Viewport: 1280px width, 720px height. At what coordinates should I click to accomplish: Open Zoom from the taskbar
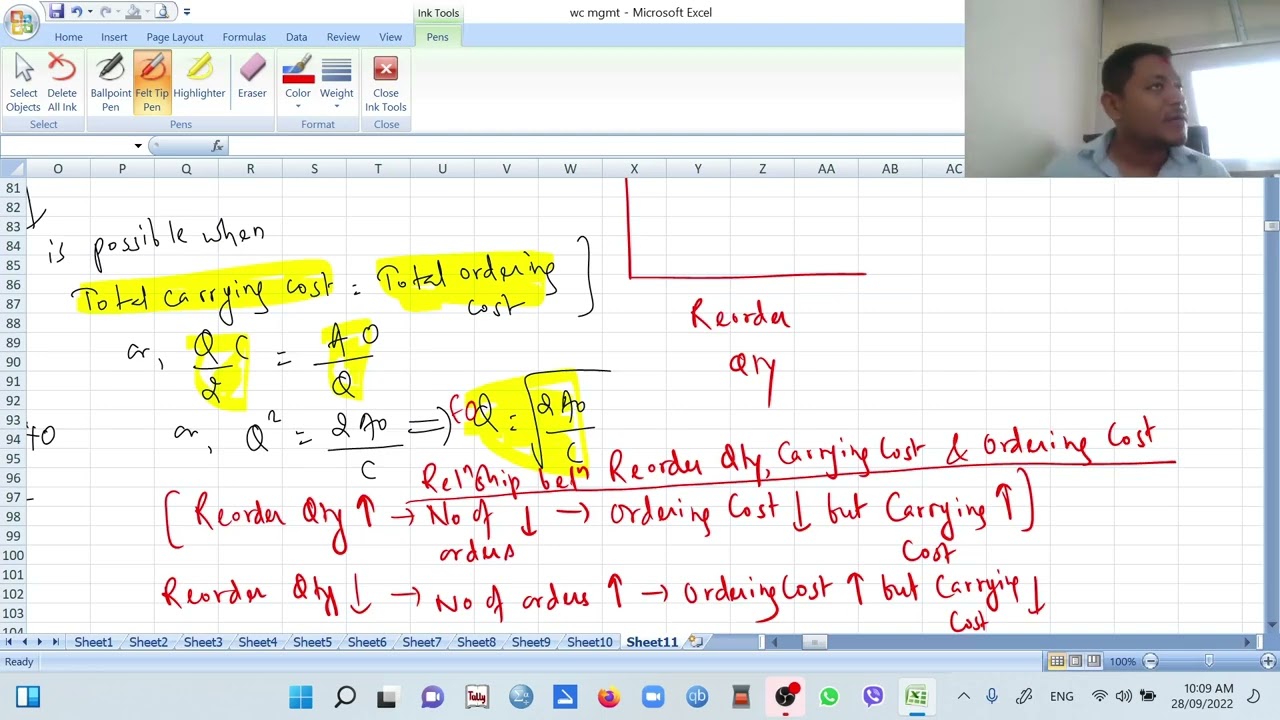653,697
